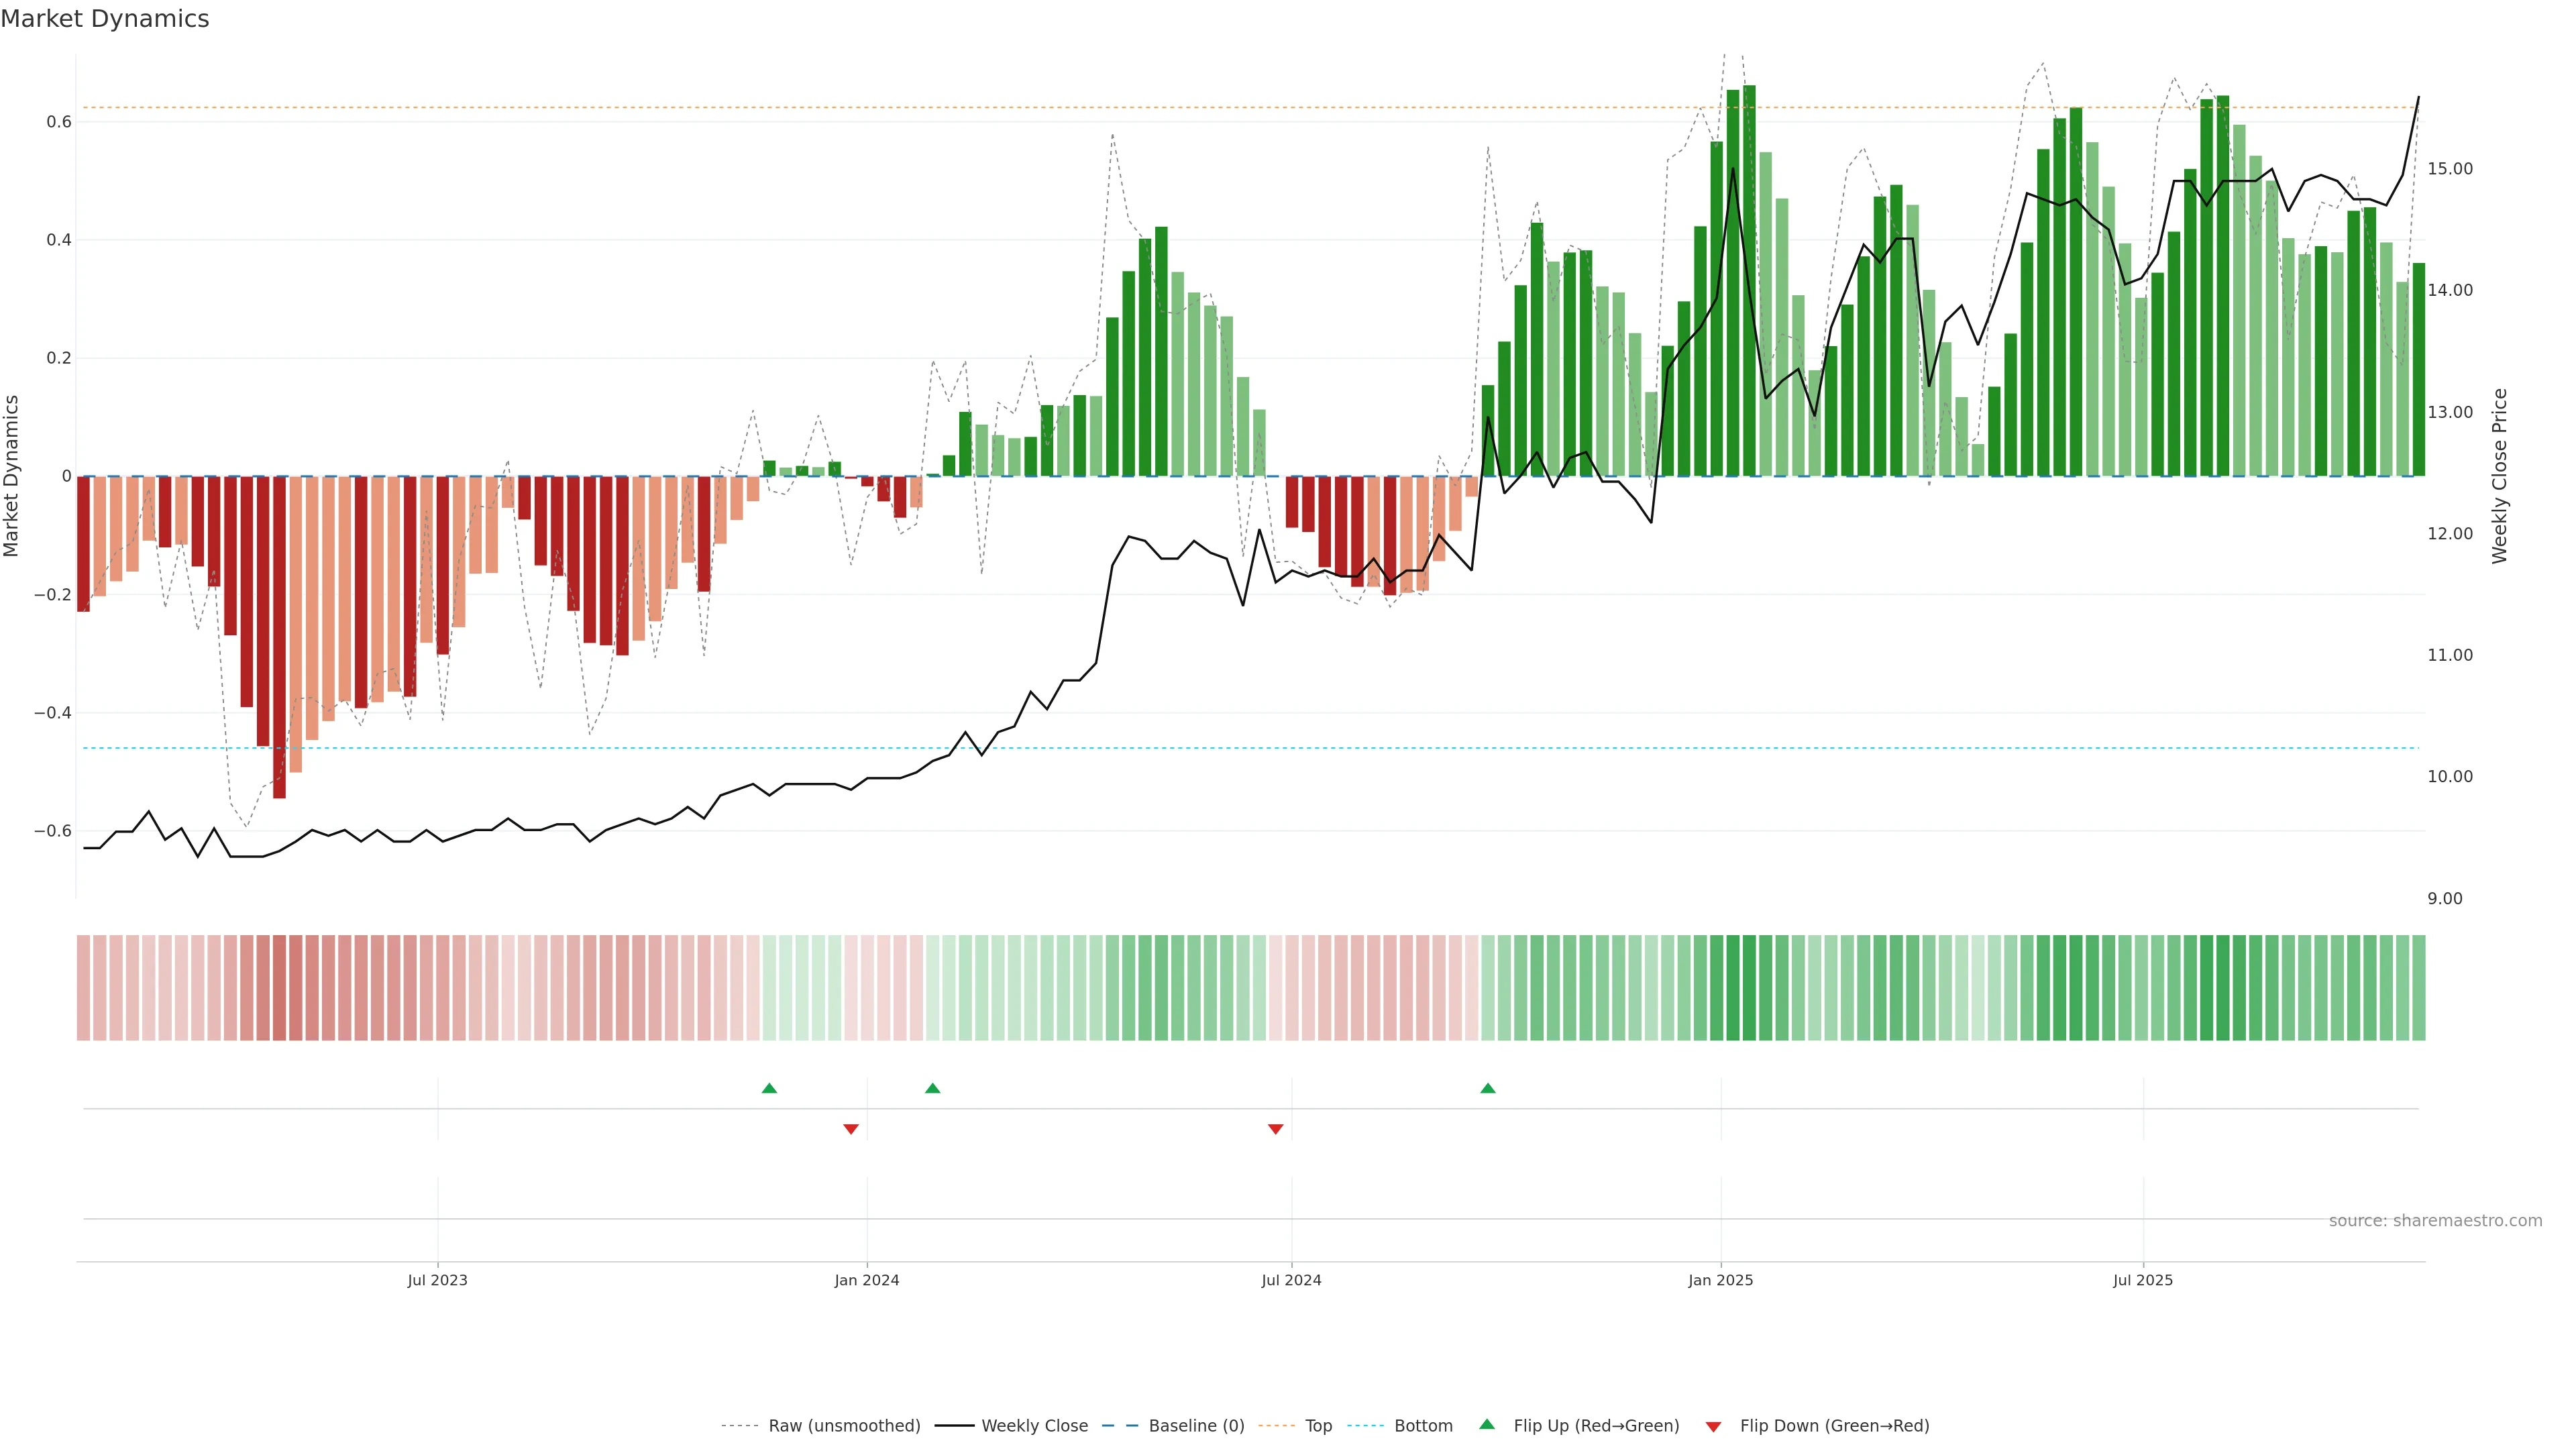
Task: Click the Flip Down (Green→Red) legend label
Action: 1834,1426
